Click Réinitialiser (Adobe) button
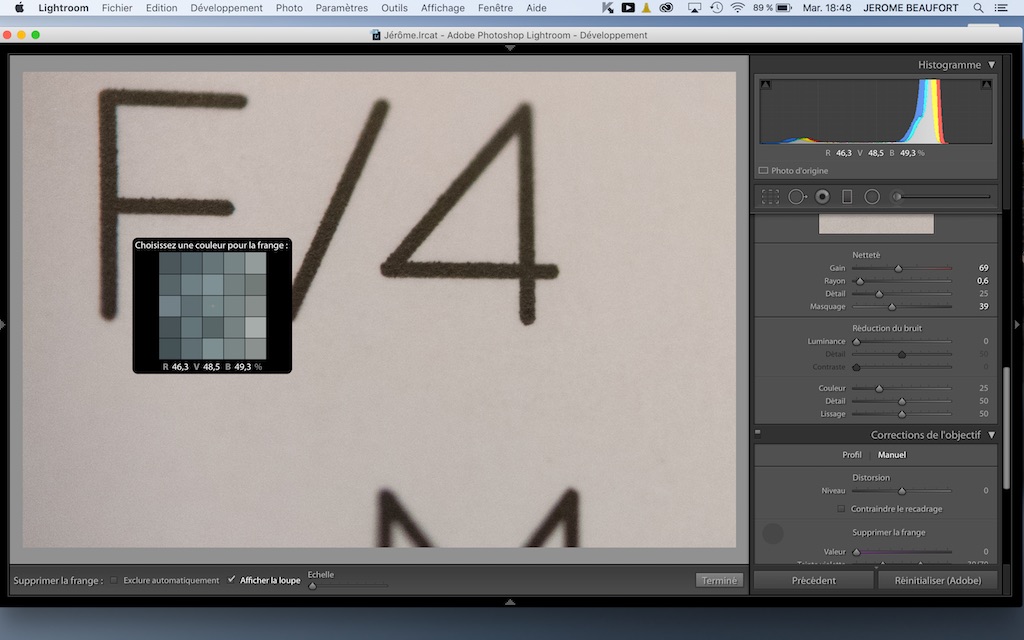 tap(938, 580)
